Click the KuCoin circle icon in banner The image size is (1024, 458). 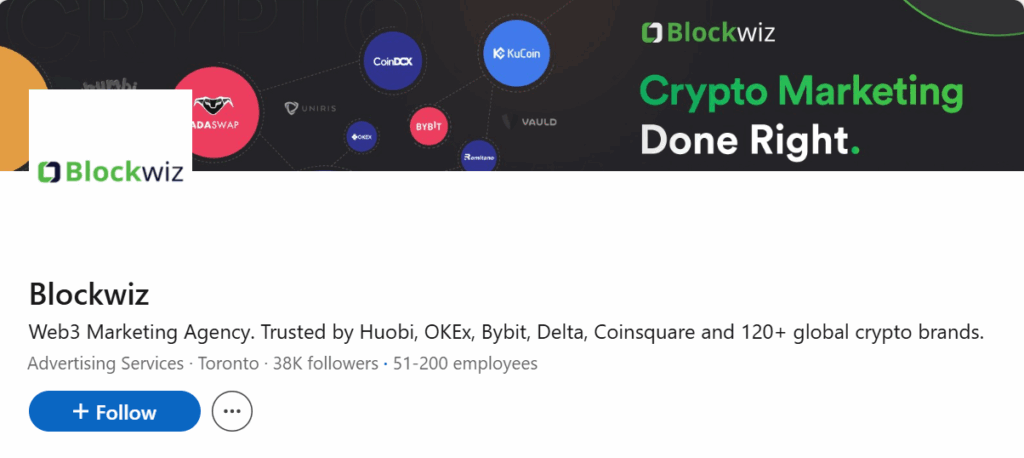[x=517, y=53]
